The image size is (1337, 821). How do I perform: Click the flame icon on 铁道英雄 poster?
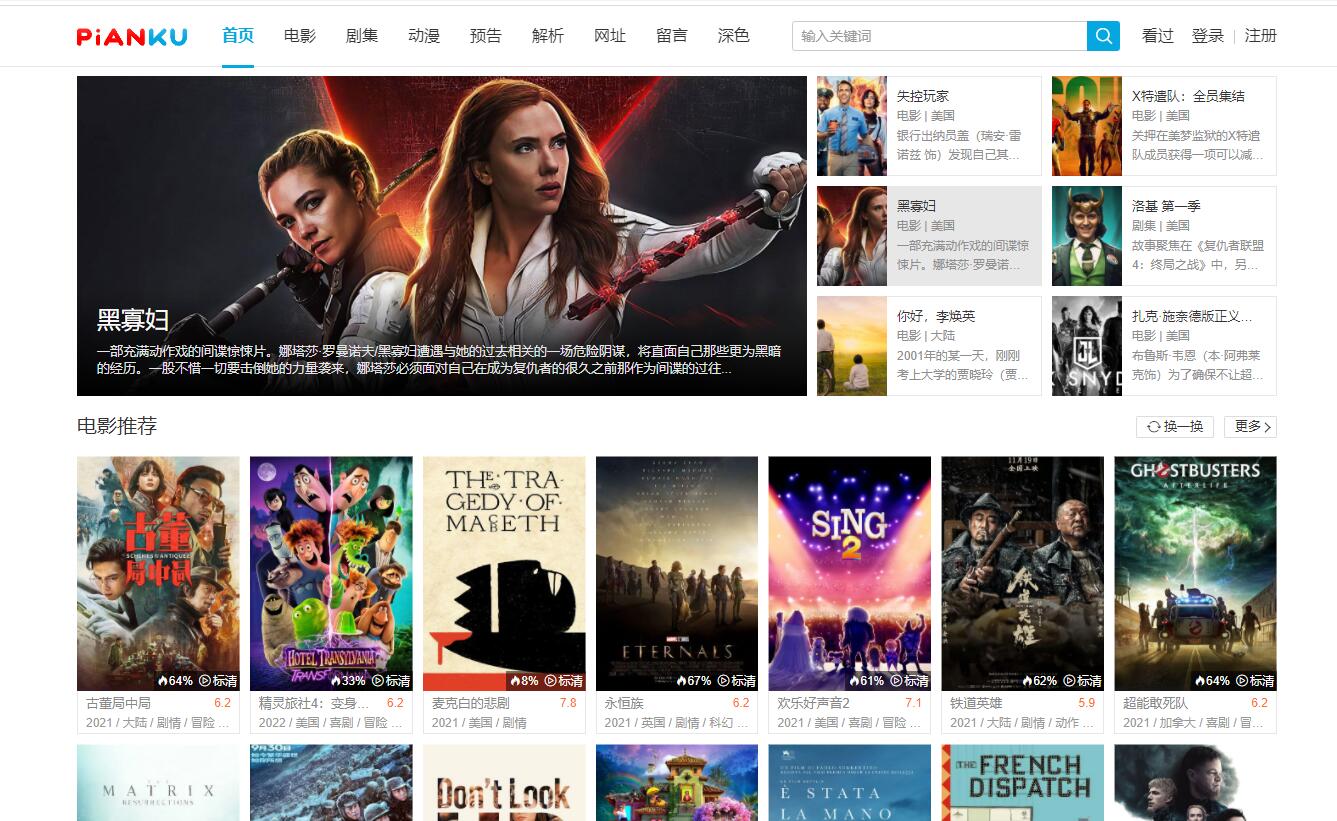[1027, 680]
